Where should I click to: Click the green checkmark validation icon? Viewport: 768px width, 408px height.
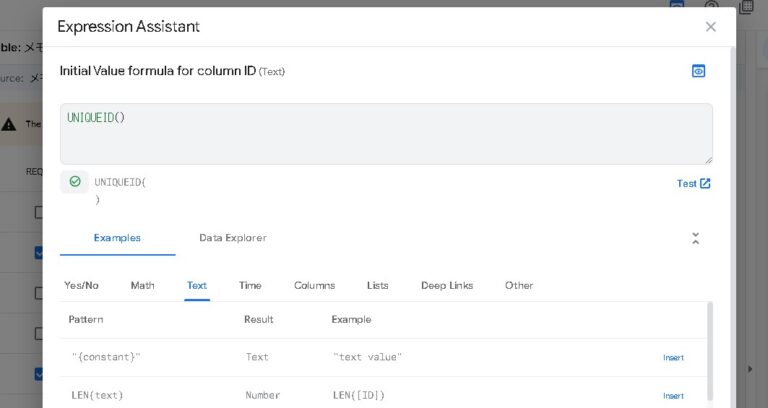[74, 182]
